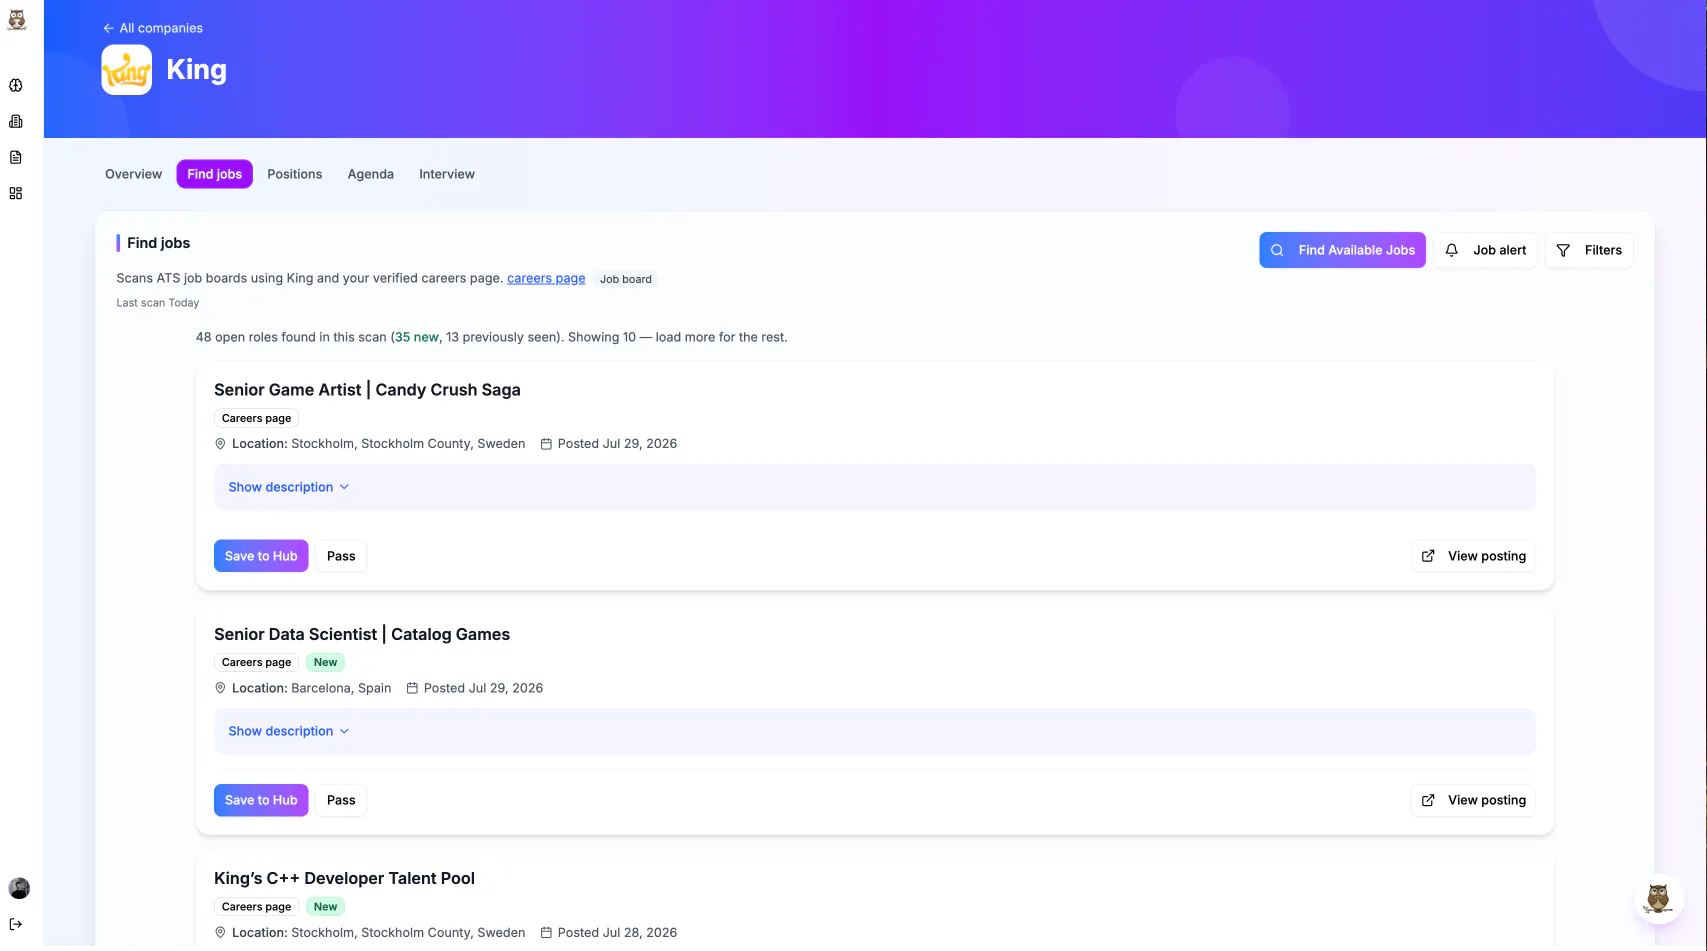Screen dimensions: 1707x951
Task: Click the King's C++ Developer Talent Pool title
Action: tap(344, 878)
